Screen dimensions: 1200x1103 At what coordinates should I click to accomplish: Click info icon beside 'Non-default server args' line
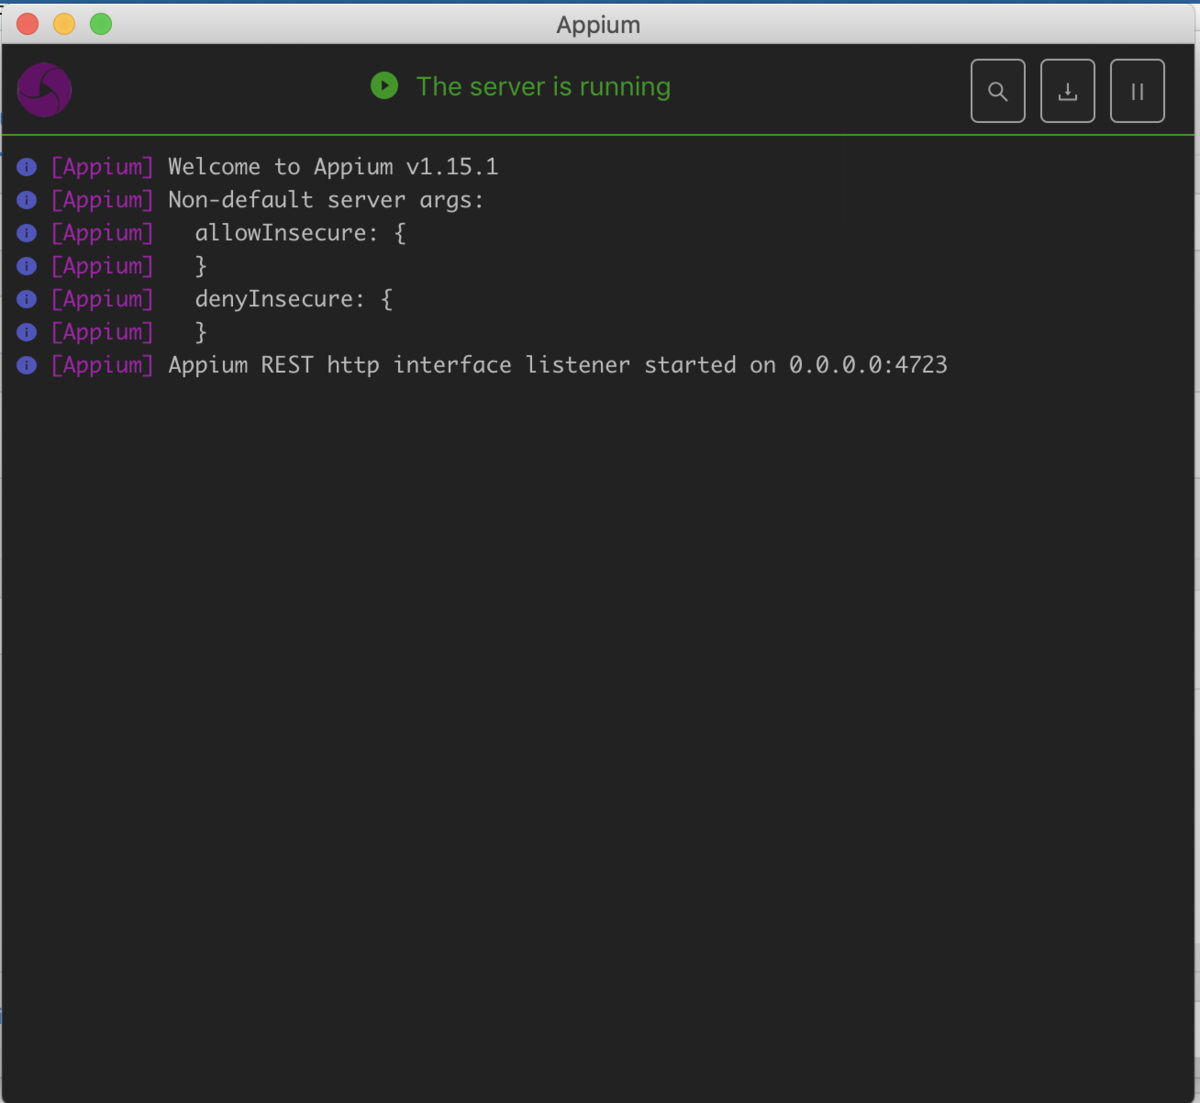pyautogui.click(x=27, y=200)
